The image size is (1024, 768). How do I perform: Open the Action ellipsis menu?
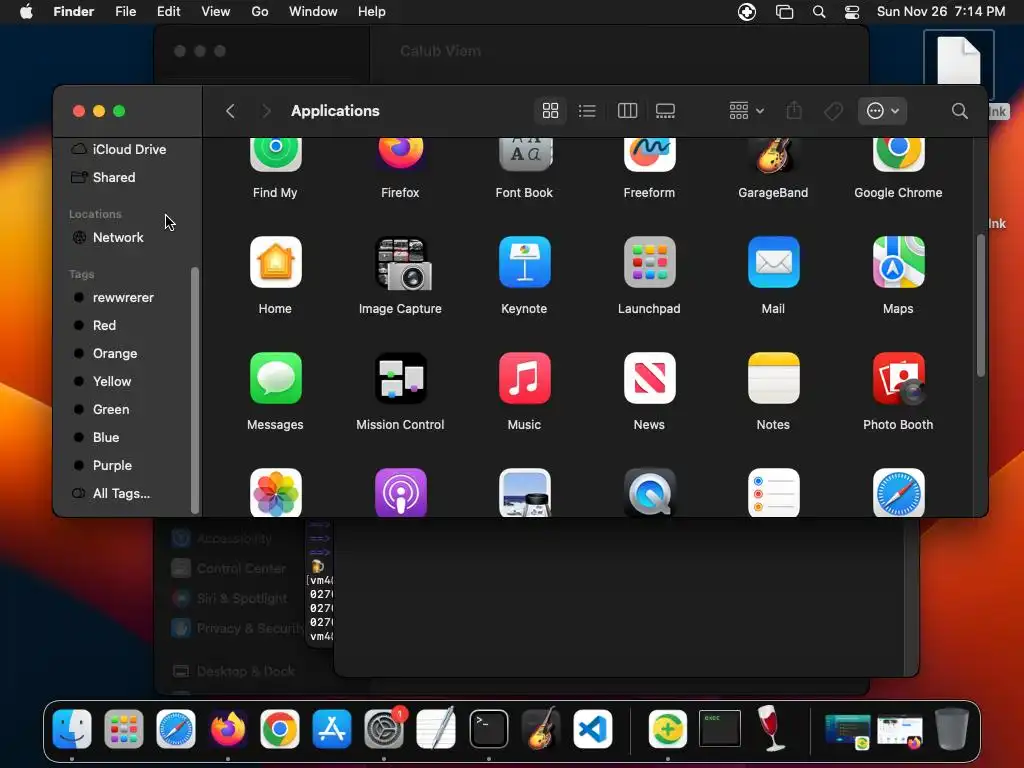pos(882,111)
